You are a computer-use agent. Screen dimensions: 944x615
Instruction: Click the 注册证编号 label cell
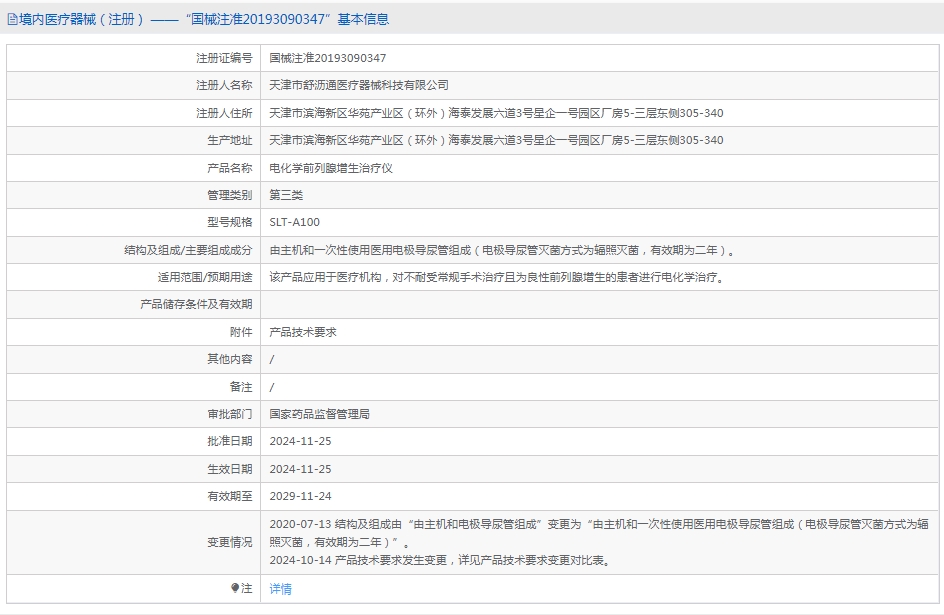click(x=224, y=58)
